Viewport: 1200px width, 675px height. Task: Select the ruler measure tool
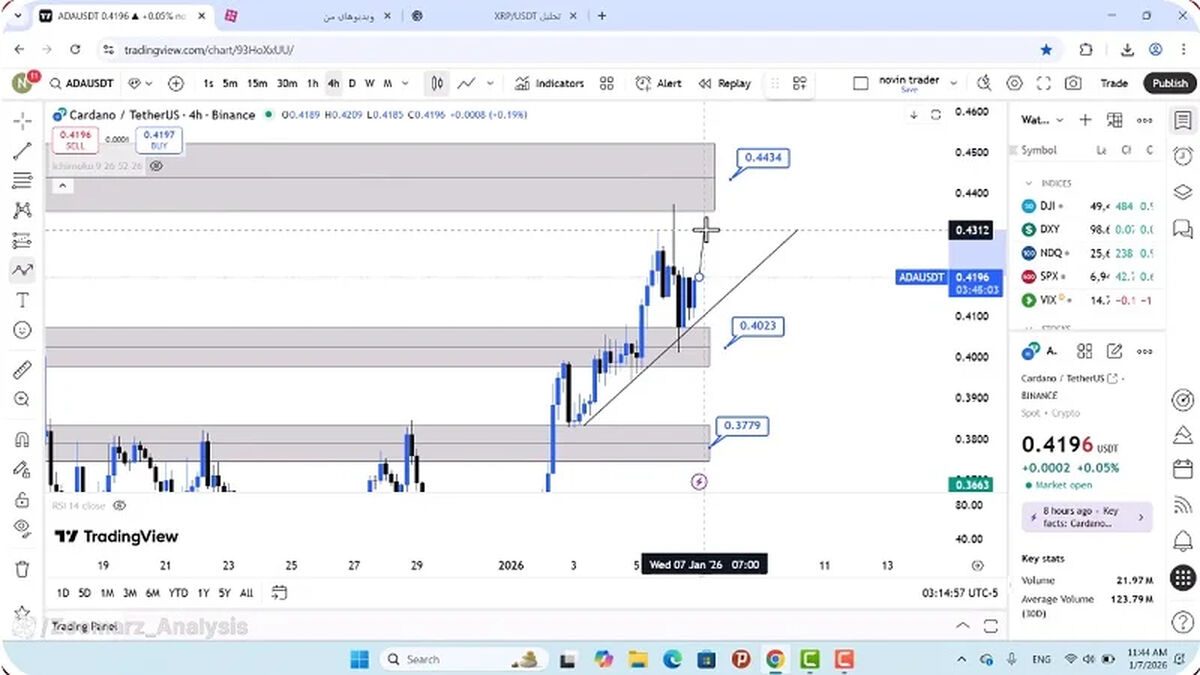point(22,370)
